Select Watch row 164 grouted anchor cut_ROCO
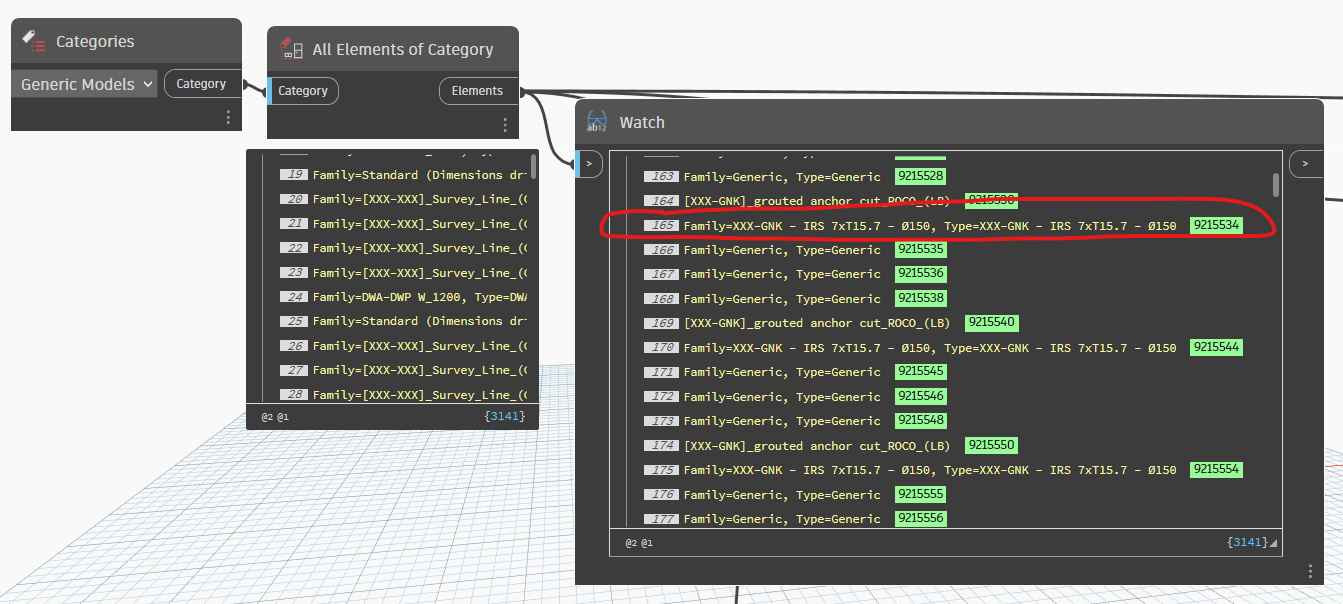The image size is (1343, 604). 816,200
